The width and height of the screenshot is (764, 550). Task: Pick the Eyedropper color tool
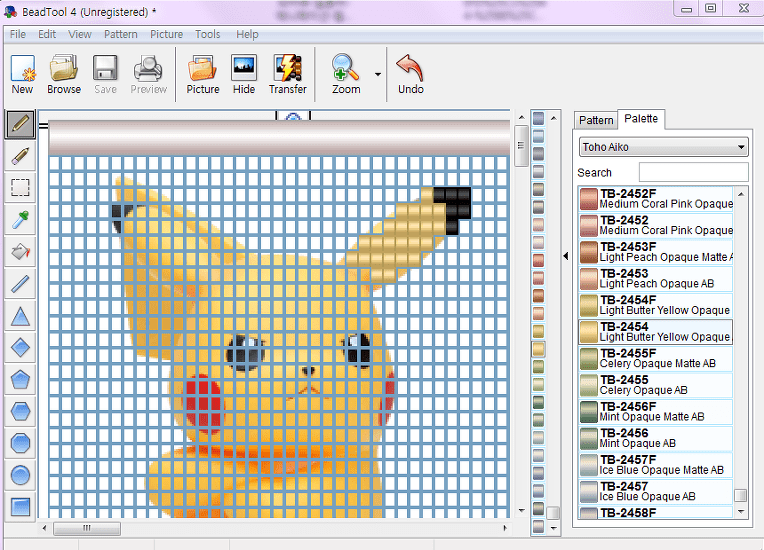coord(20,220)
